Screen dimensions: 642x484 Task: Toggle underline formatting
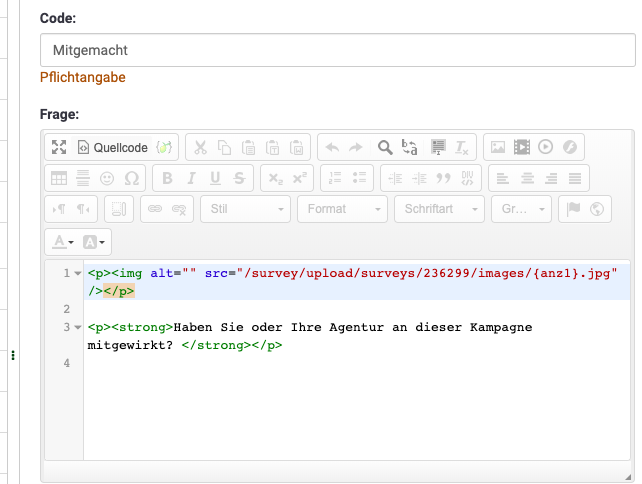[215, 178]
